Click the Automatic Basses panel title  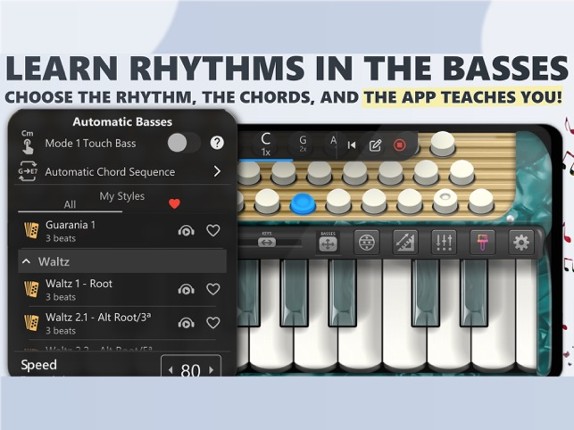[x=122, y=122]
